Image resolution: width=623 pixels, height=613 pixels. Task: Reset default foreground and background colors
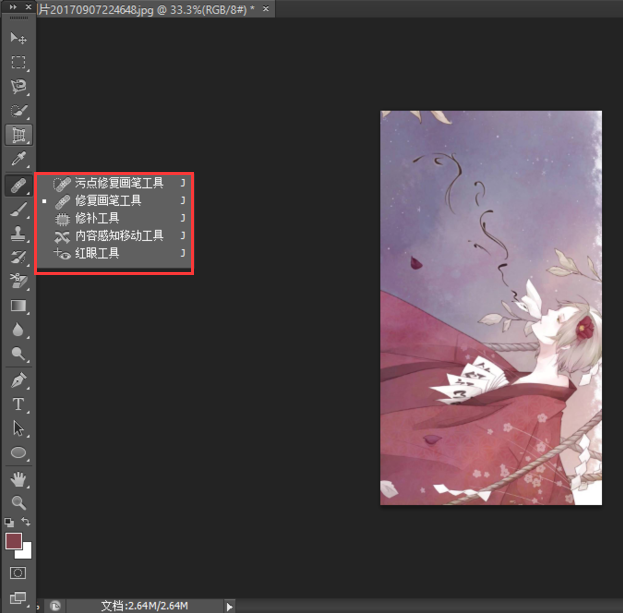click(9, 522)
